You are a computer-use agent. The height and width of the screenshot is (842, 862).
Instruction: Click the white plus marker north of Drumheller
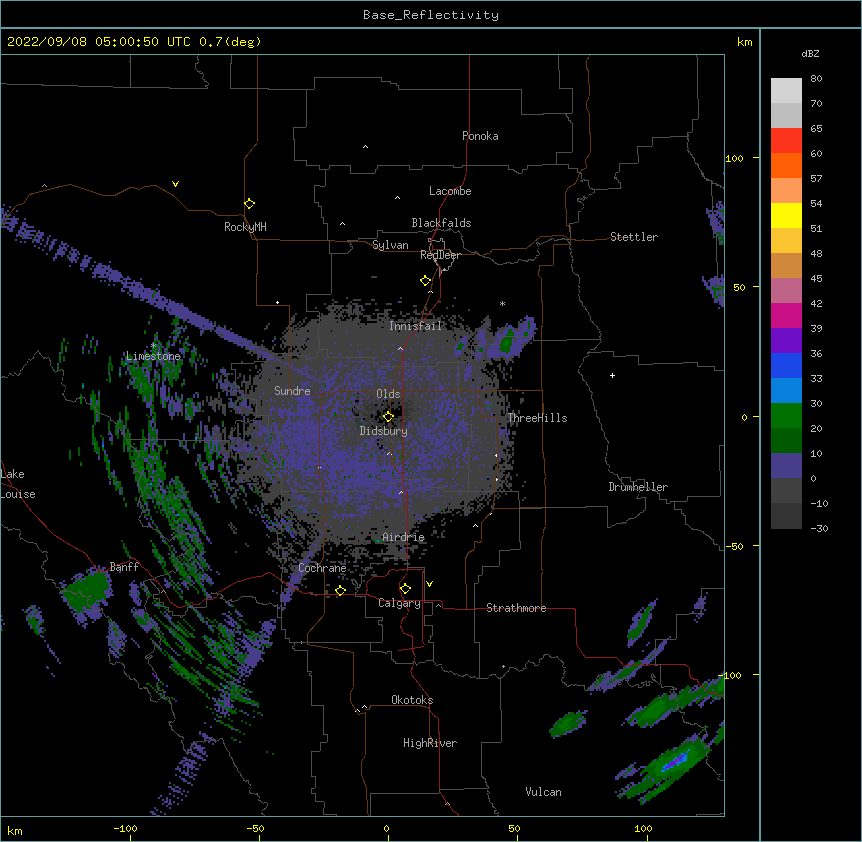[612, 375]
